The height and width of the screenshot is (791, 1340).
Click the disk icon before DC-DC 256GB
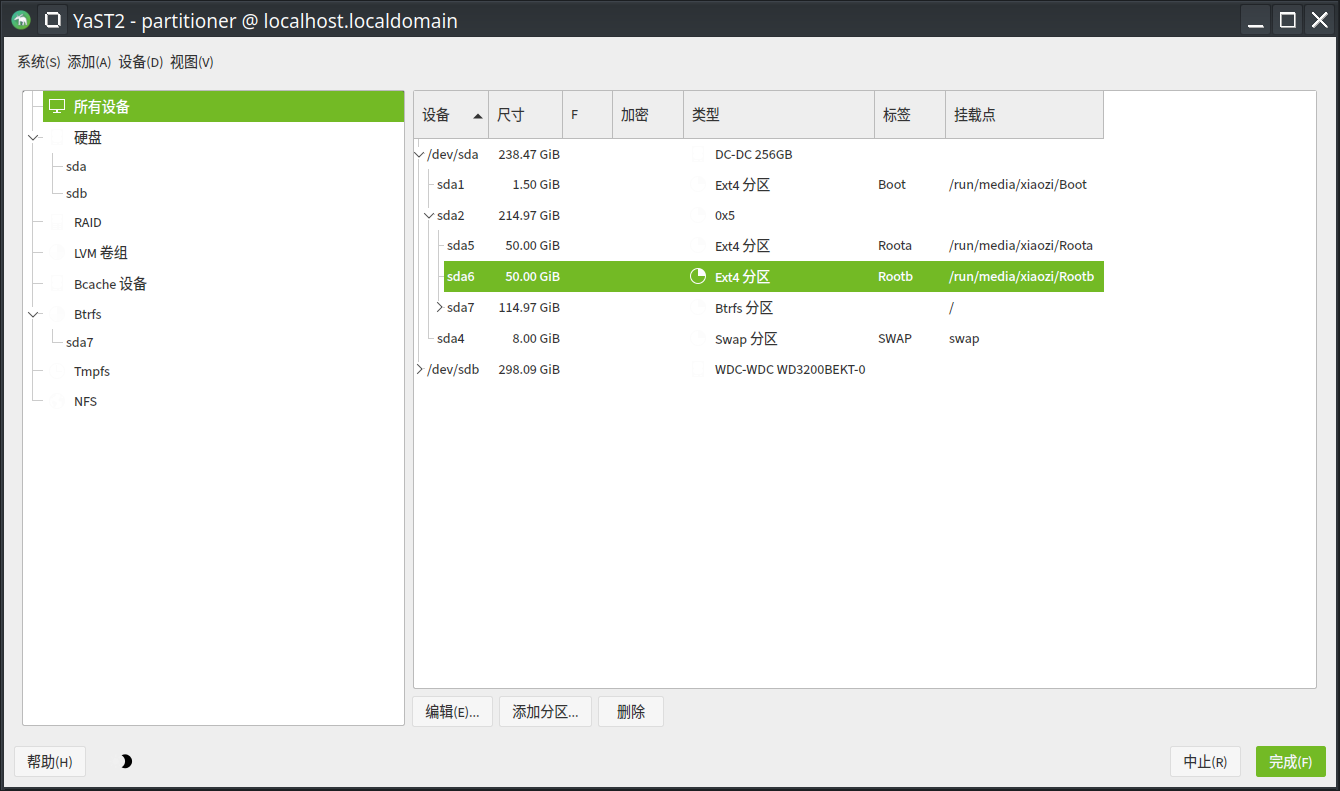coord(698,154)
